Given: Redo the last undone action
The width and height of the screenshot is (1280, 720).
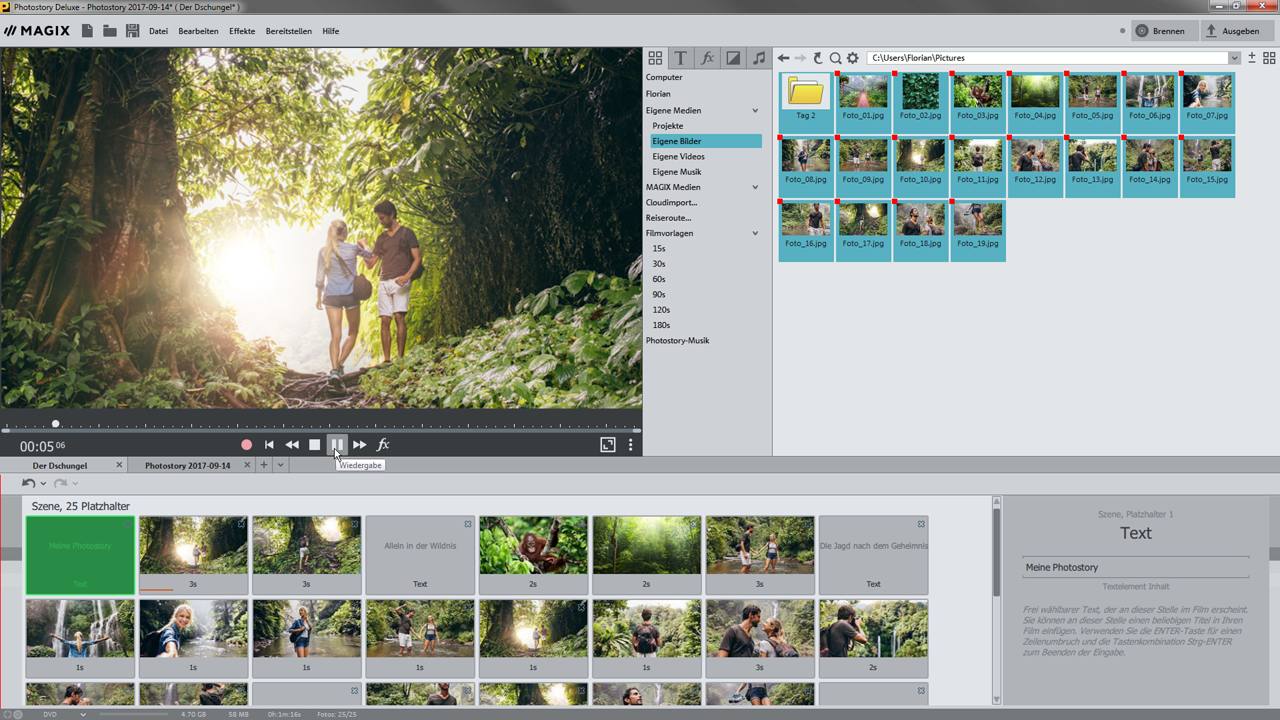Looking at the screenshot, I should [60, 483].
